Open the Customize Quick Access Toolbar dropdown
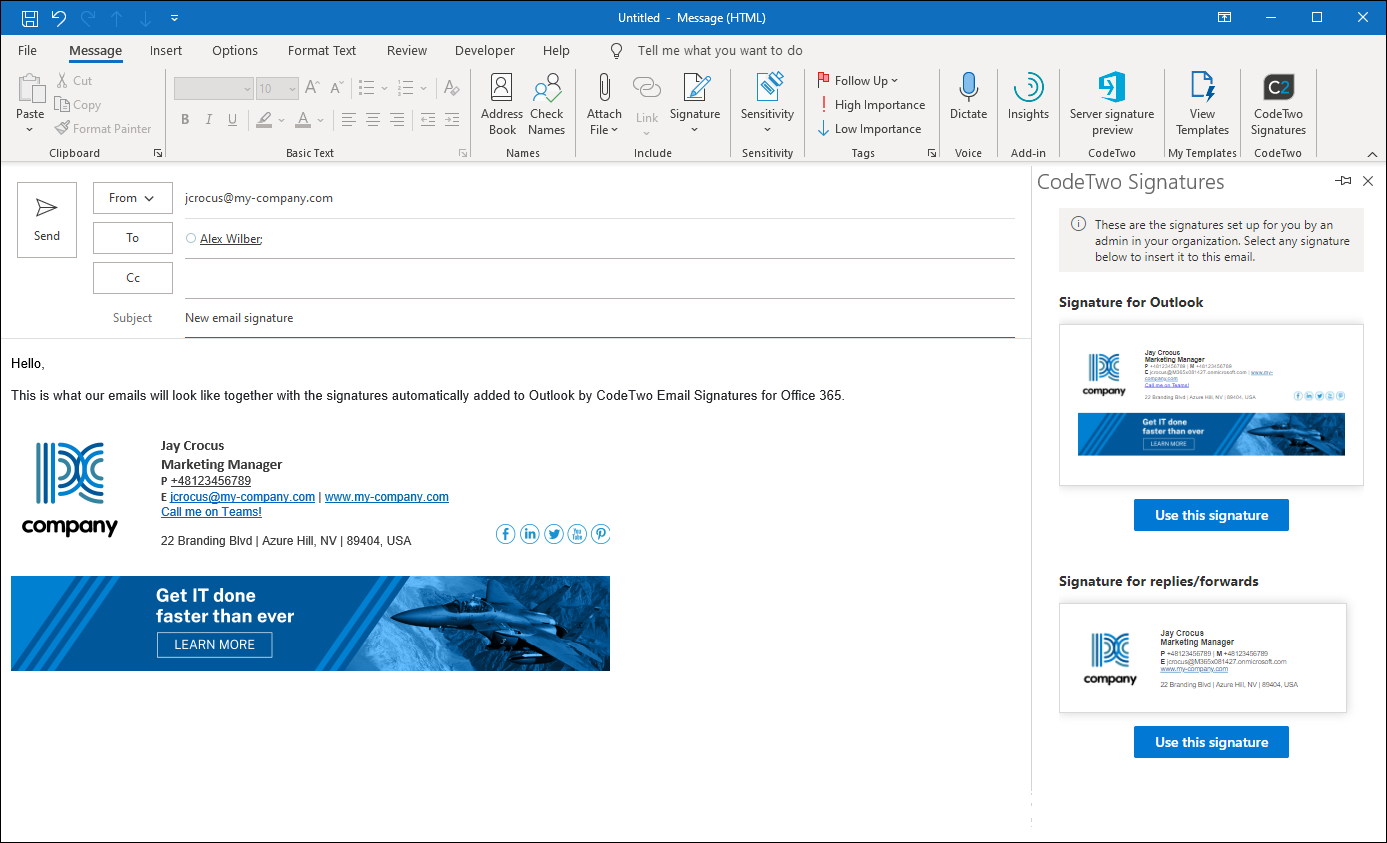1387x843 pixels. point(175,18)
